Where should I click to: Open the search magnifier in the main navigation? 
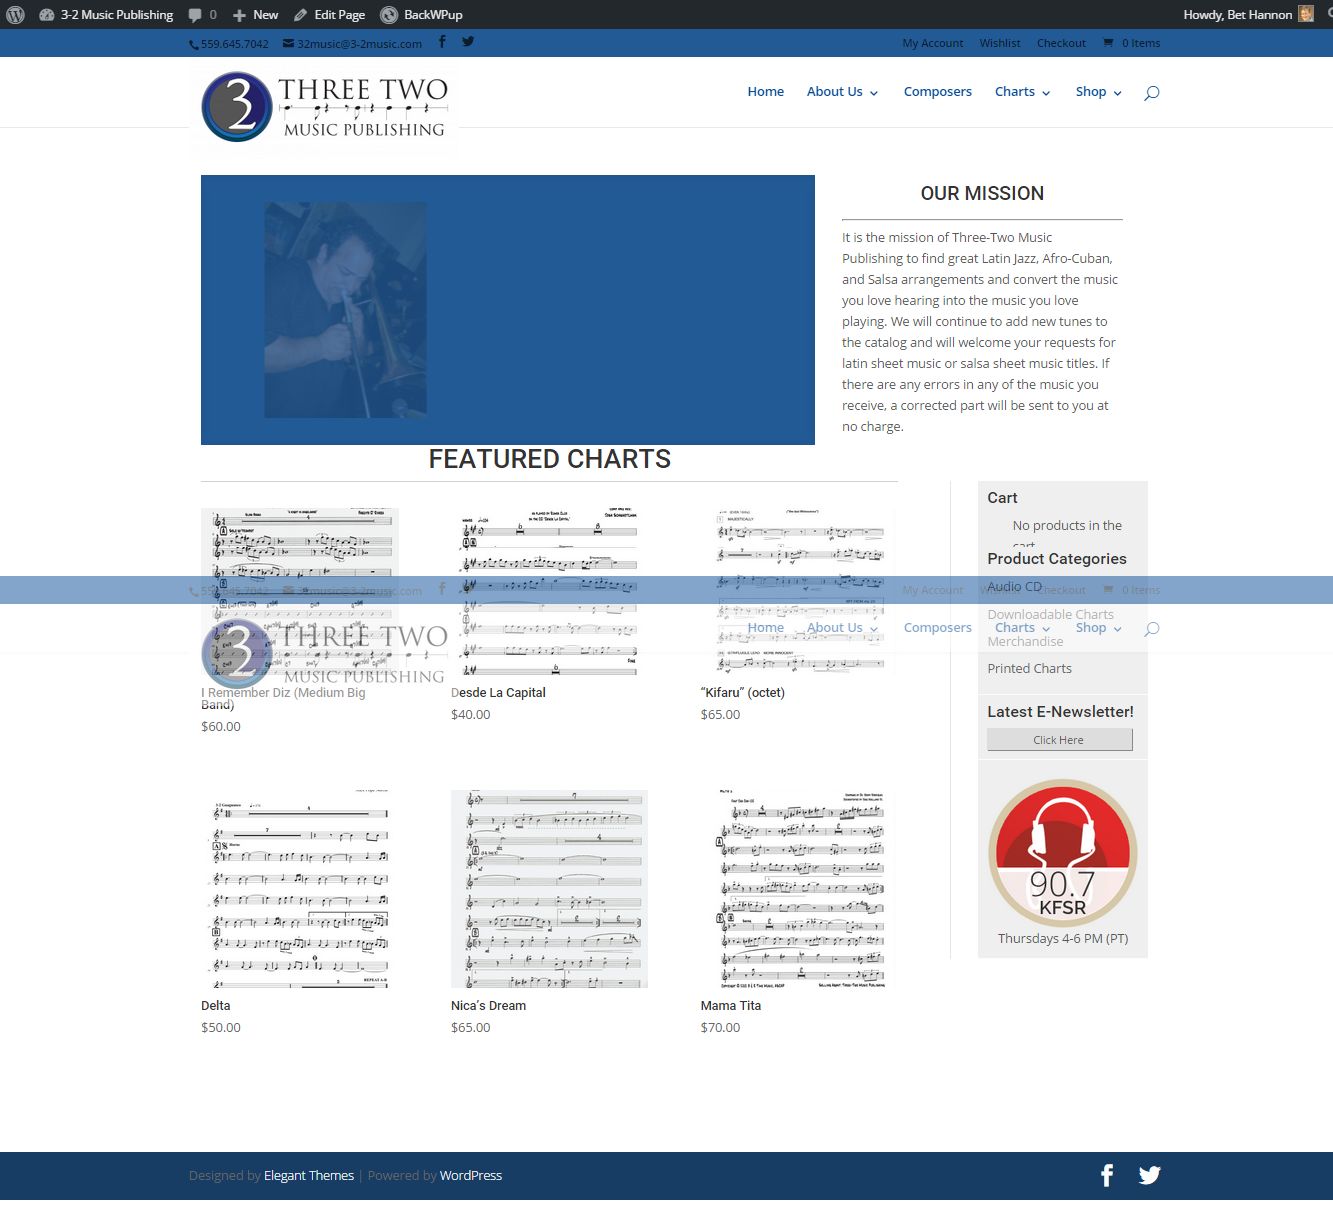click(x=1152, y=92)
